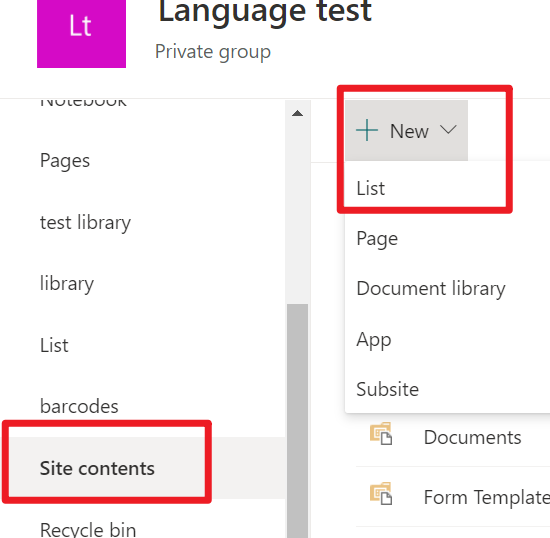Click the chevron arrow next to New
Screen dimensions: 550x538
(448, 130)
